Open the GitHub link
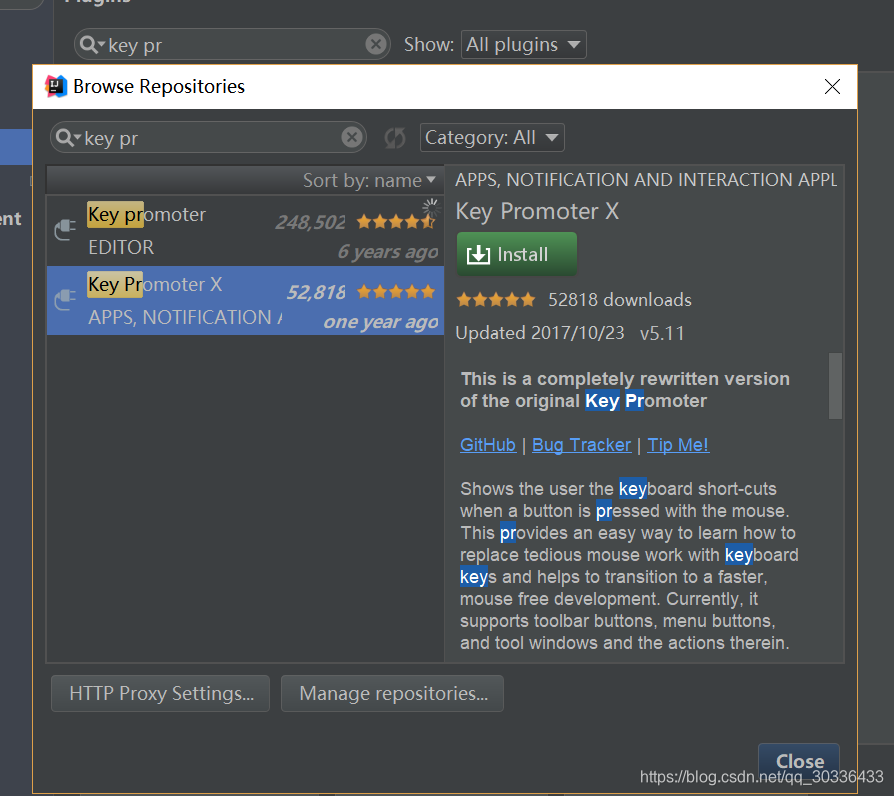The height and width of the screenshot is (796, 894). click(x=488, y=445)
